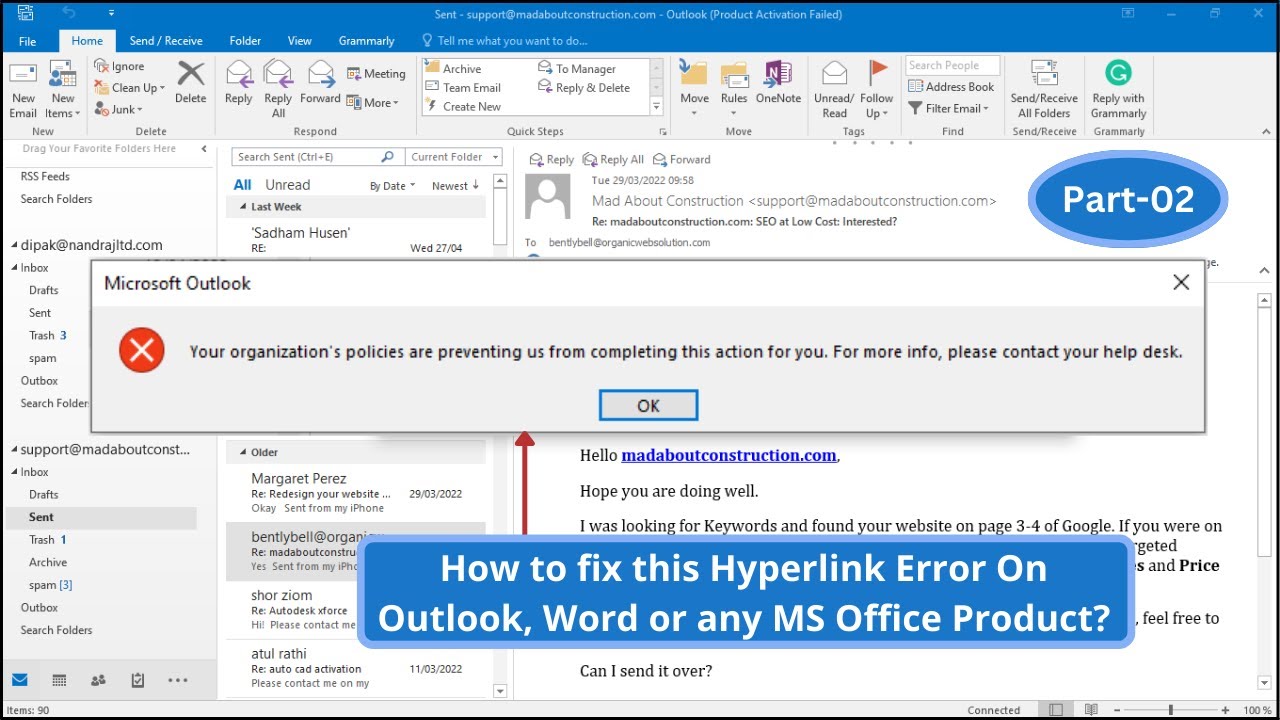Viewport: 1280px width, 720px height.
Task: Click Forward in the reading pane
Action: click(x=681, y=159)
